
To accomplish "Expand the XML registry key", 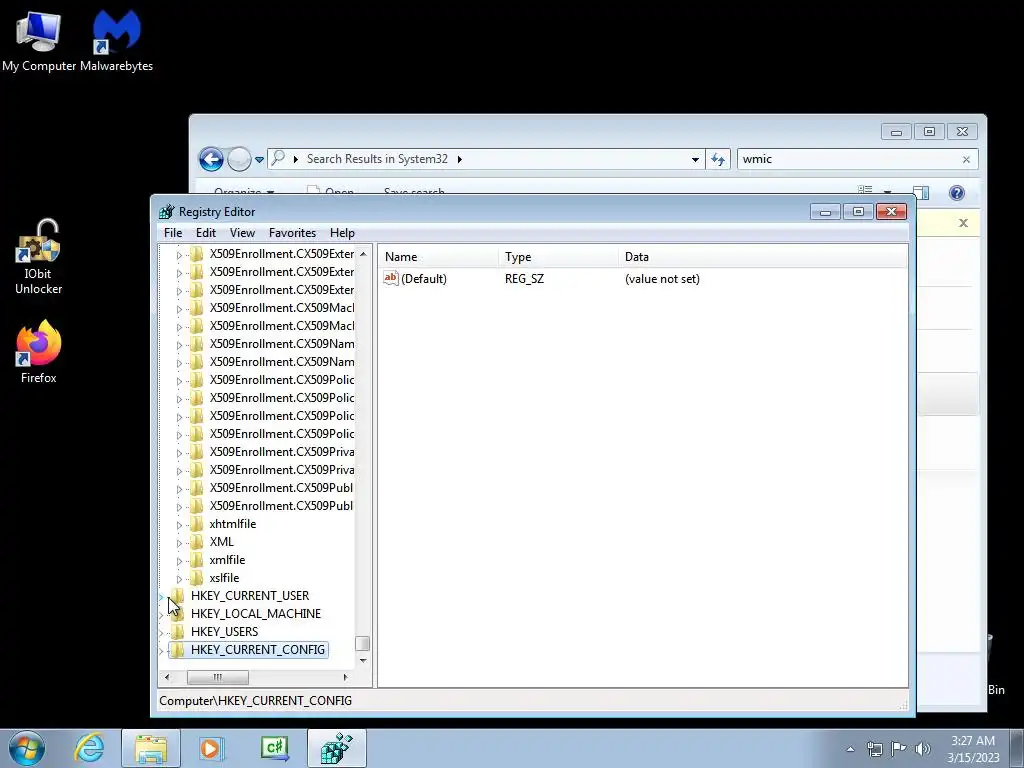I will point(180,543).
